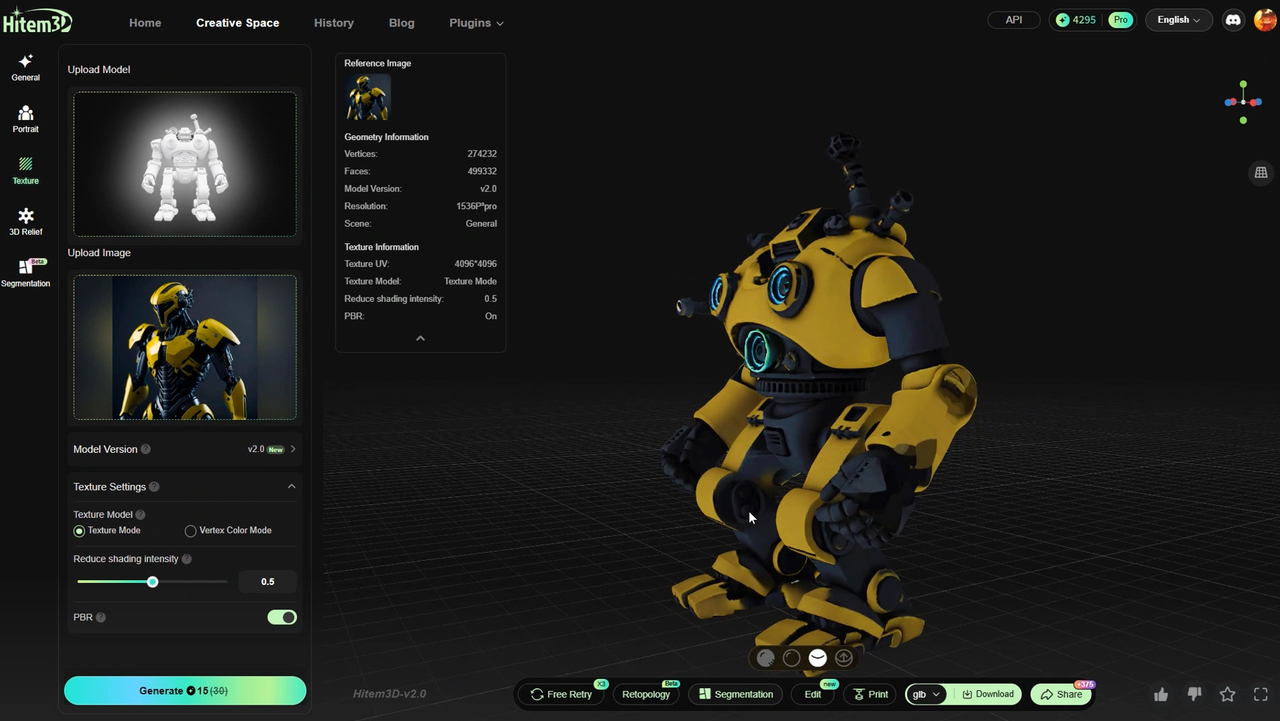Image resolution: width=1280 pixels, height=721 pixels.
Task: Click PBR help icon
Action: (x=101, y=618)
